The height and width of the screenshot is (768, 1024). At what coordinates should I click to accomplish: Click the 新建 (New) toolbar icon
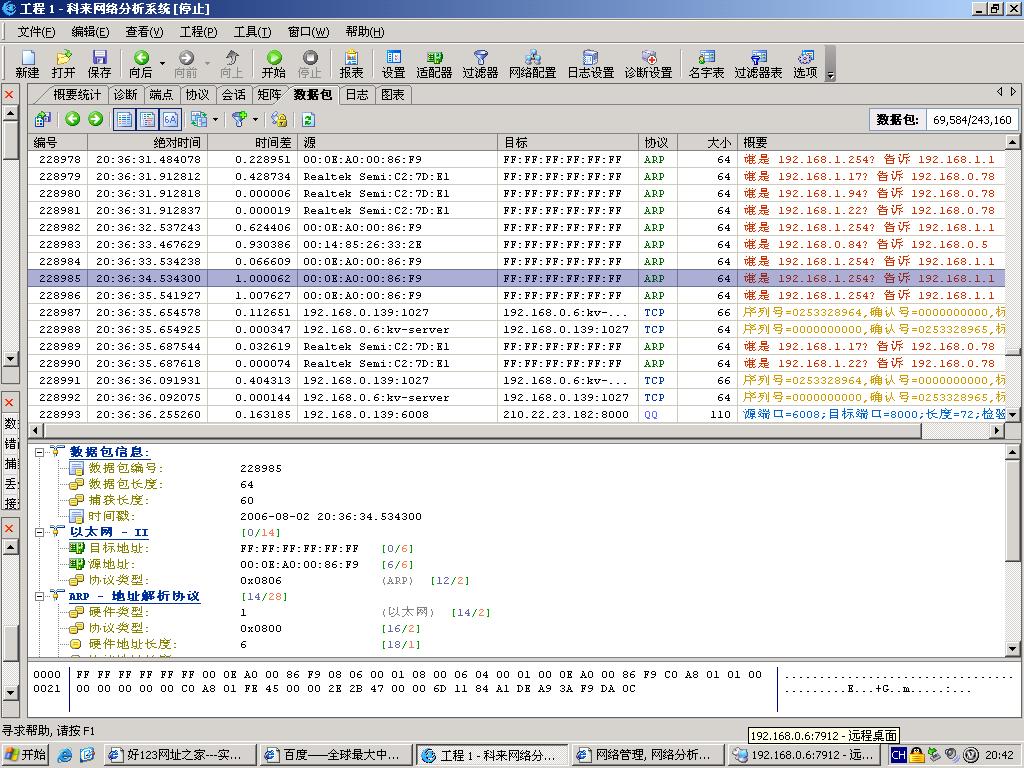27,64
